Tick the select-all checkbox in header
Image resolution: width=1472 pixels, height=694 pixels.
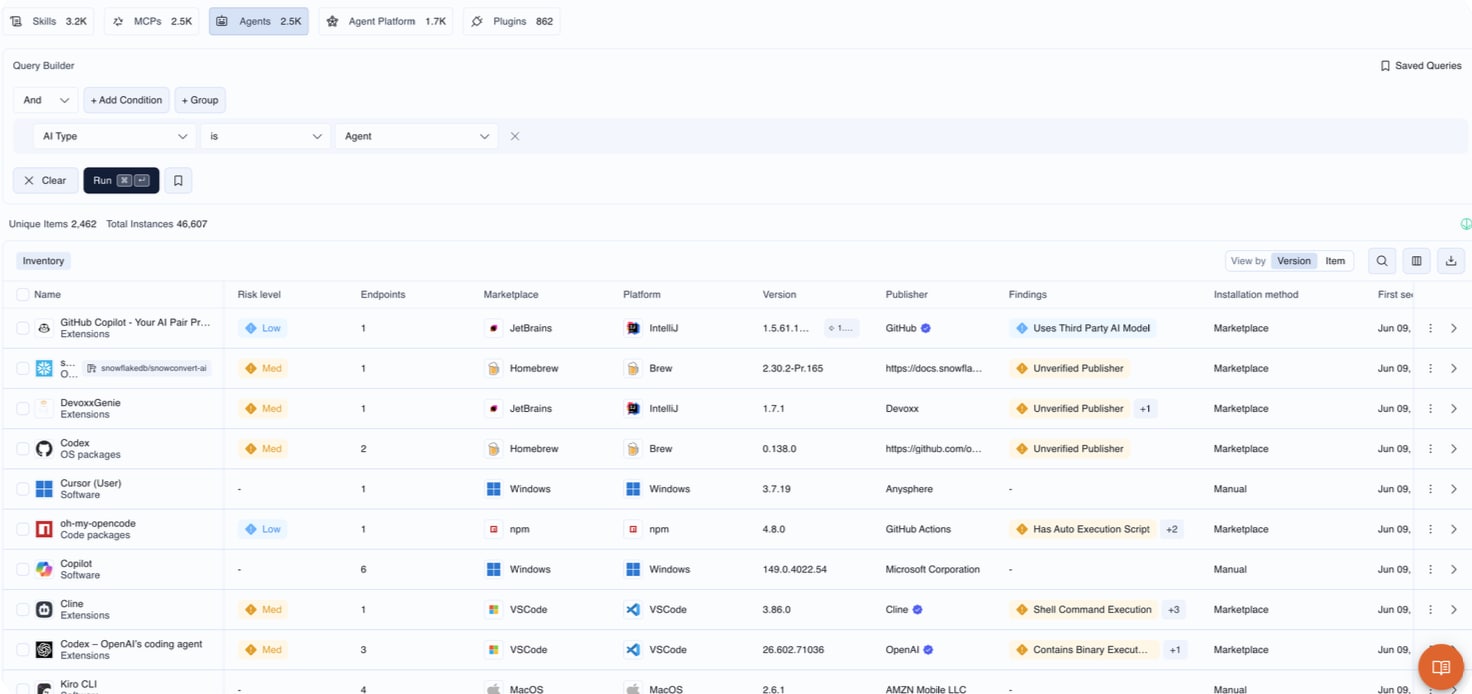pos(23,295)
